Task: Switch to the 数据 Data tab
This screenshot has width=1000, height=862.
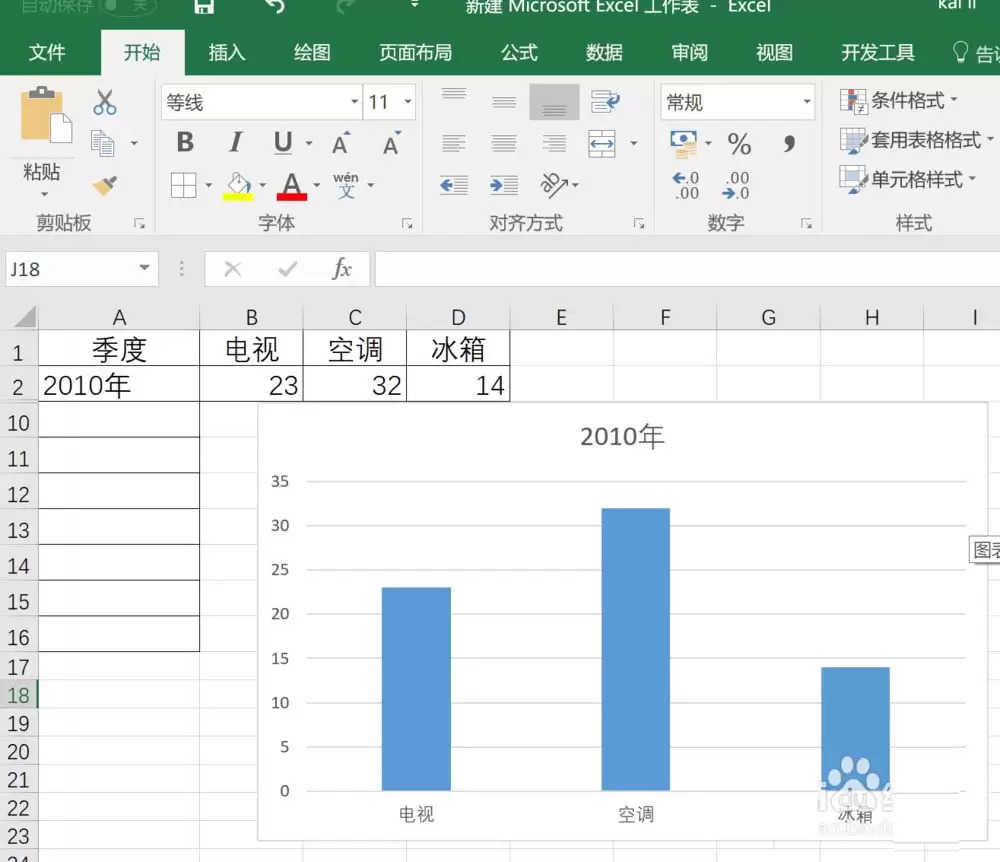Action: [604, 52]
